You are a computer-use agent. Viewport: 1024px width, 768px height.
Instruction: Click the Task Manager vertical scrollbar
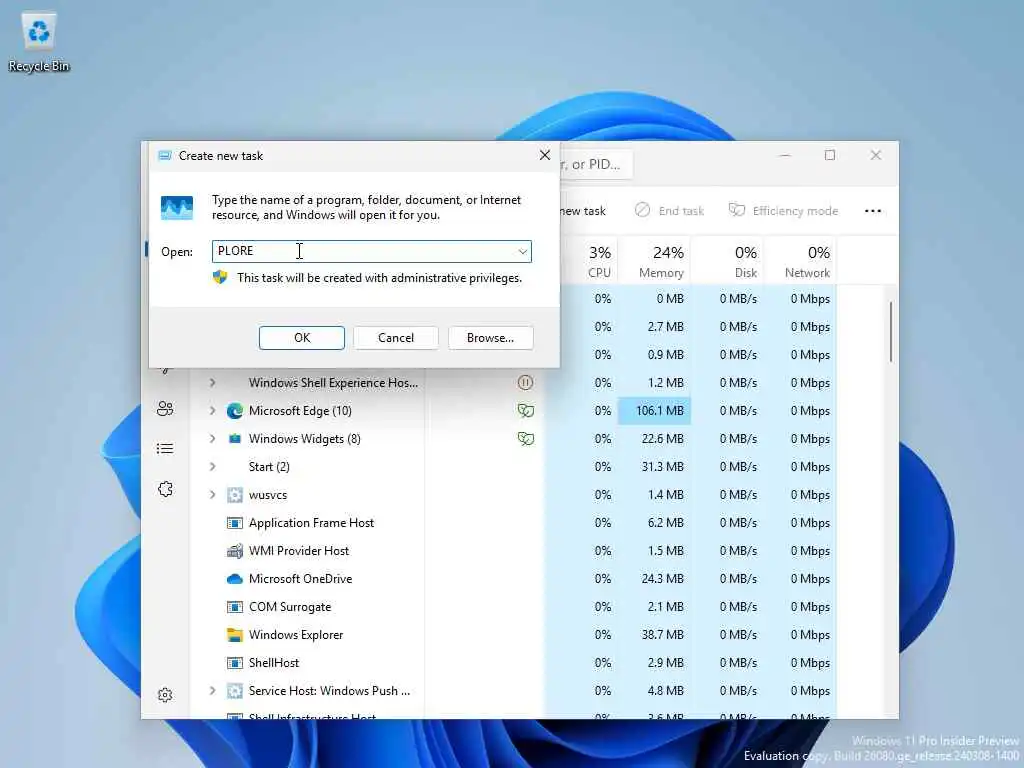coord(891,332)
